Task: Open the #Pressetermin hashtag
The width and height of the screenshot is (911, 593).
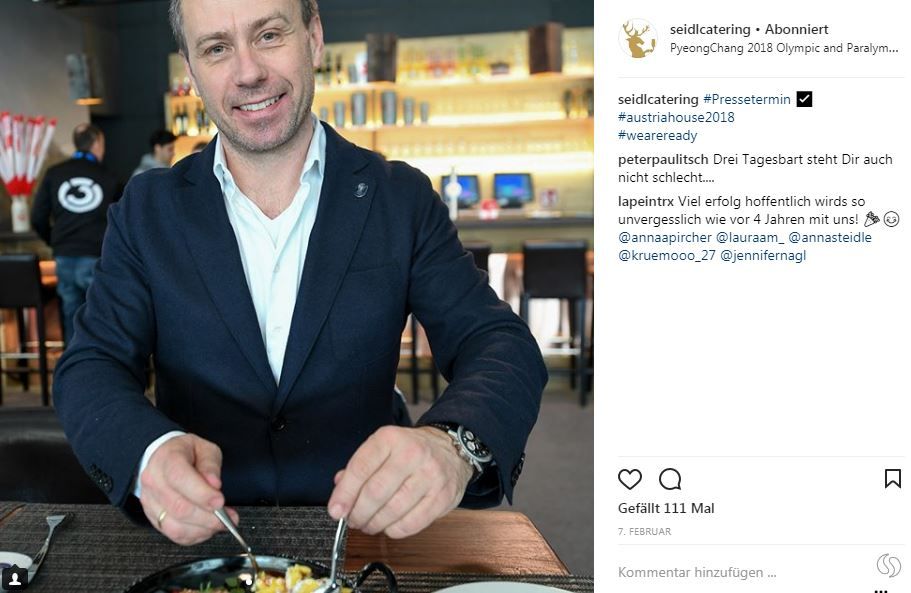Action: coord(747,99)
